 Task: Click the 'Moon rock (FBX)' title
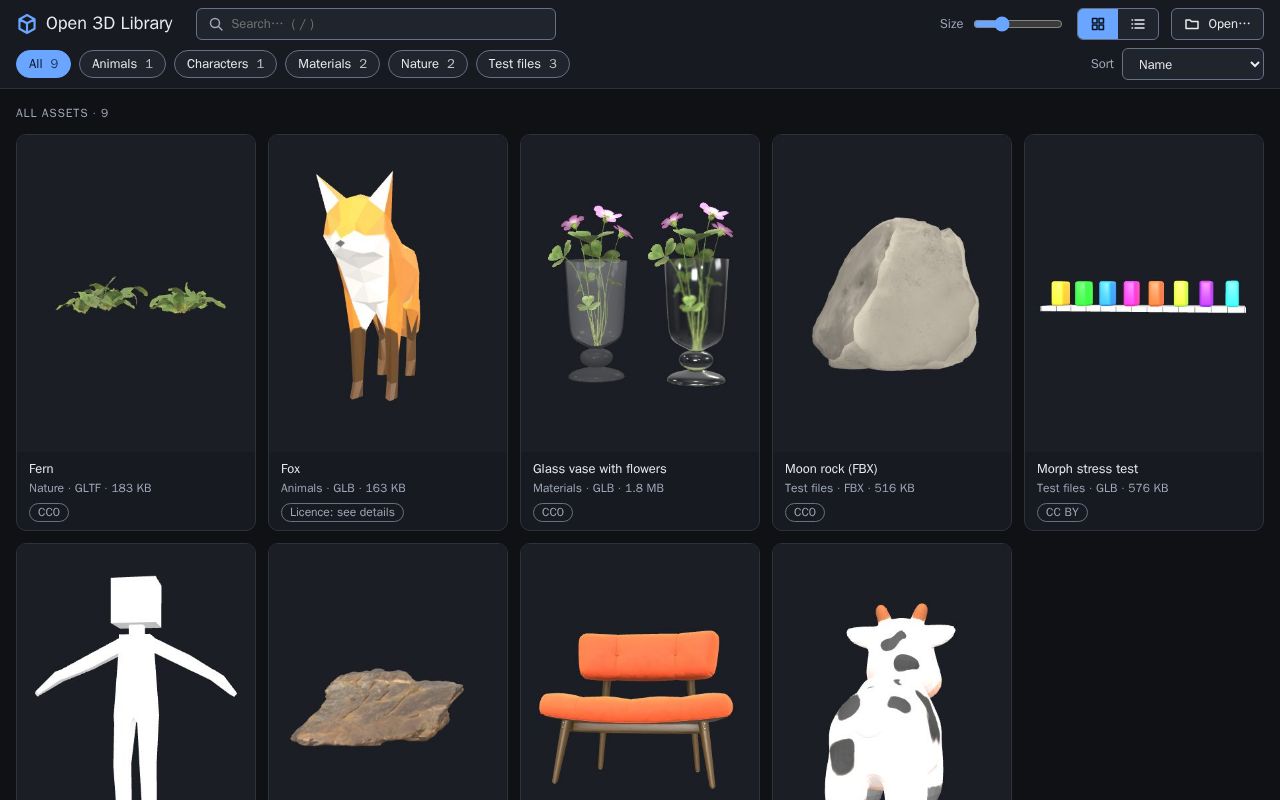(x=831, y=469)
